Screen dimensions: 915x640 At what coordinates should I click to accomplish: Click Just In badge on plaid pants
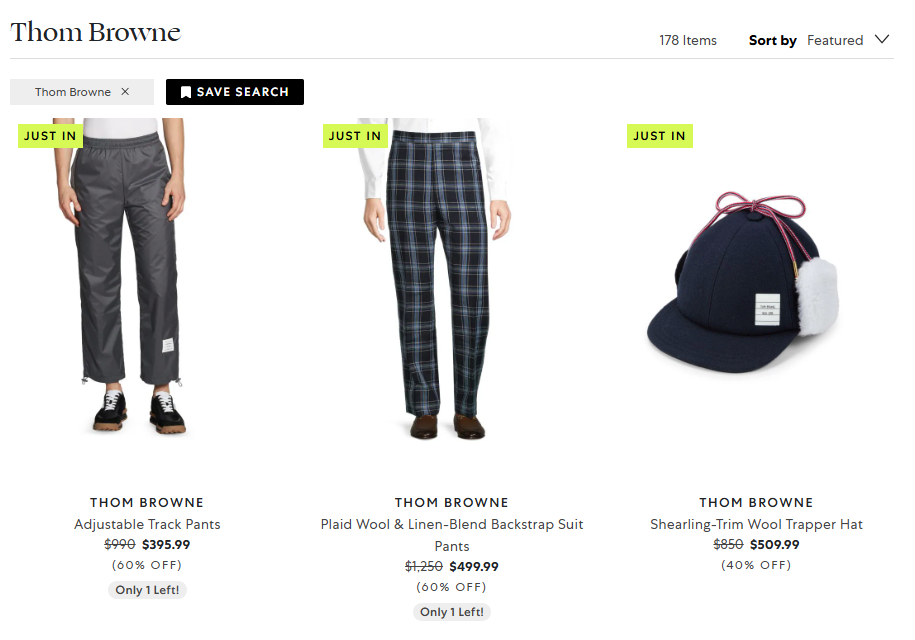point(355,136)
